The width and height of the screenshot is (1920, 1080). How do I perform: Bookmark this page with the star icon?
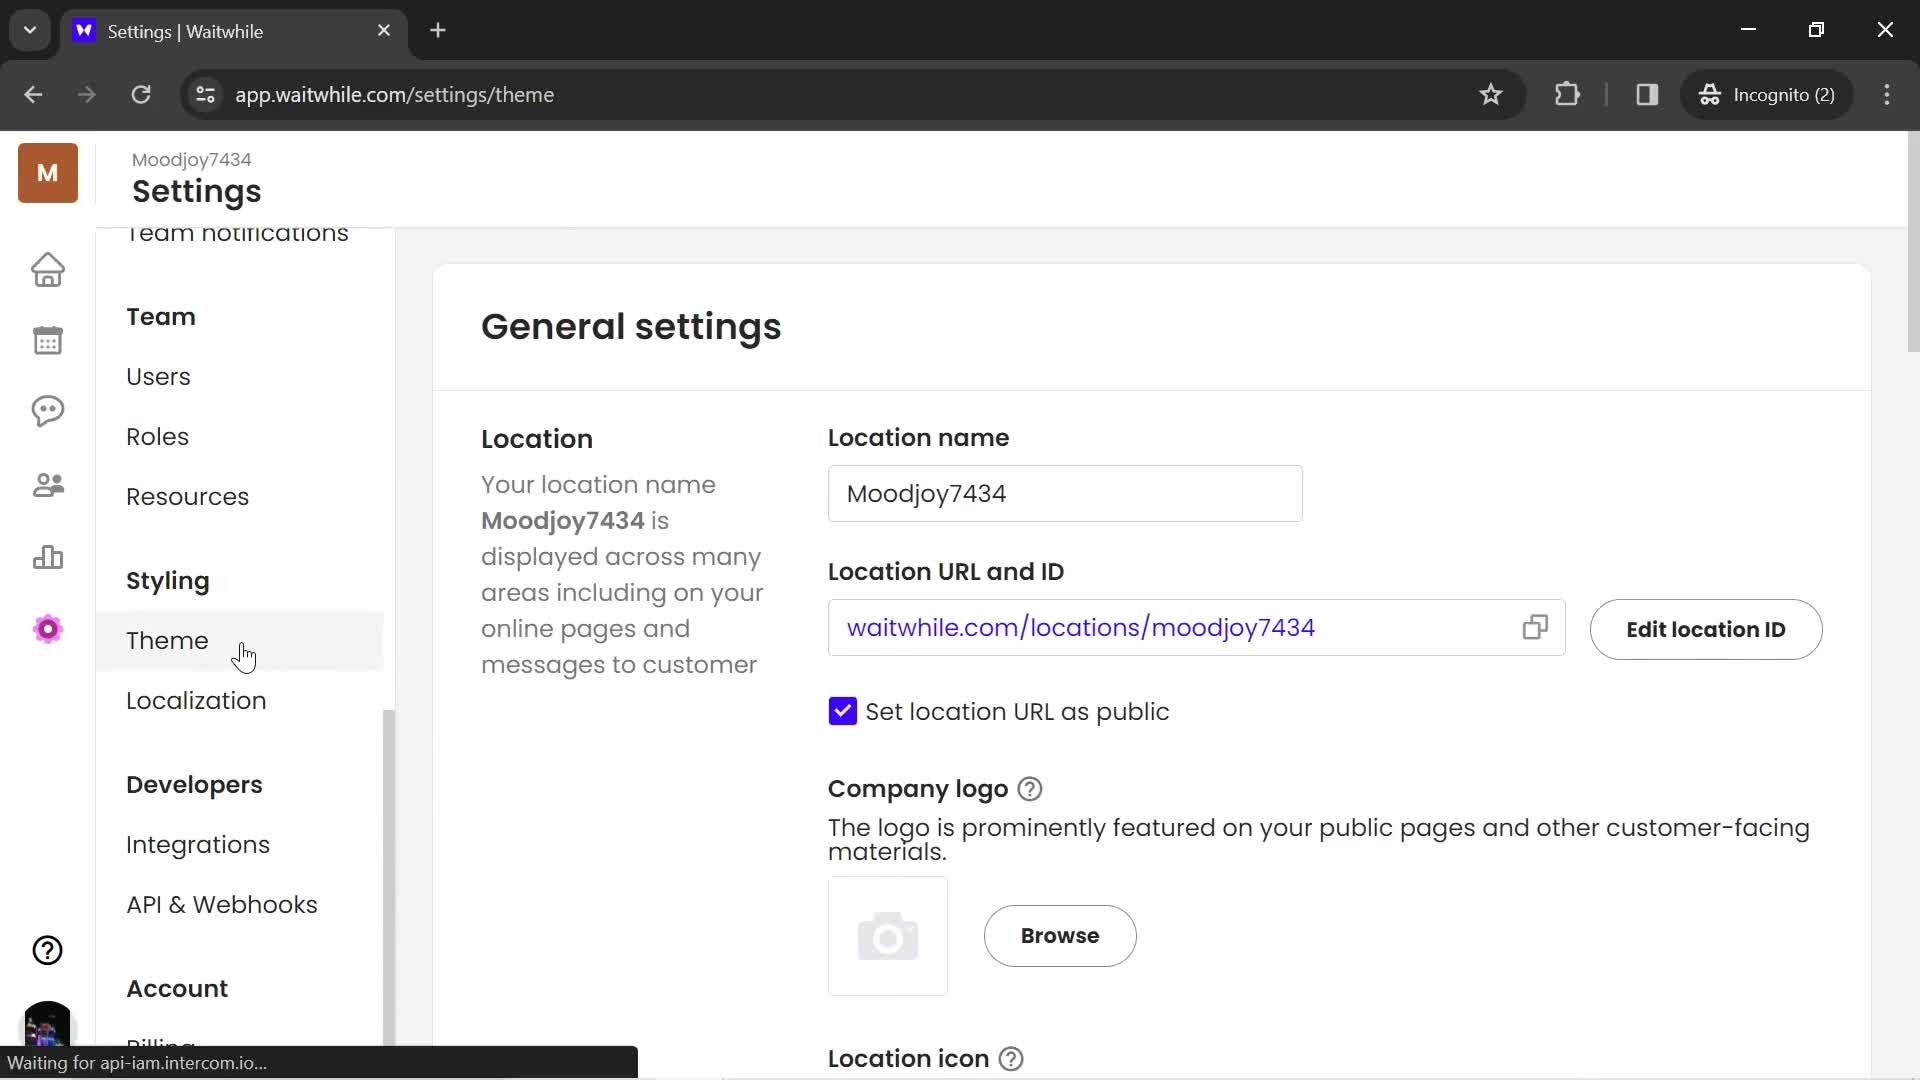pos(1491,94)
